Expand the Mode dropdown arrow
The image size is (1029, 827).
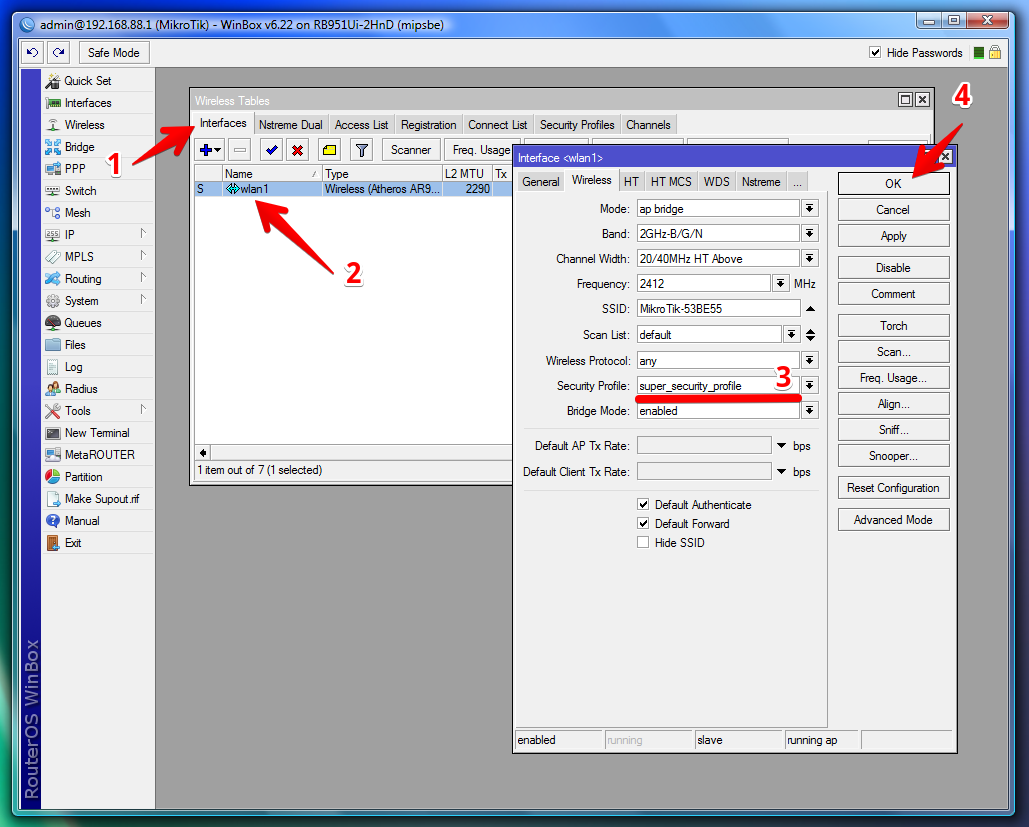click(810, 209)
